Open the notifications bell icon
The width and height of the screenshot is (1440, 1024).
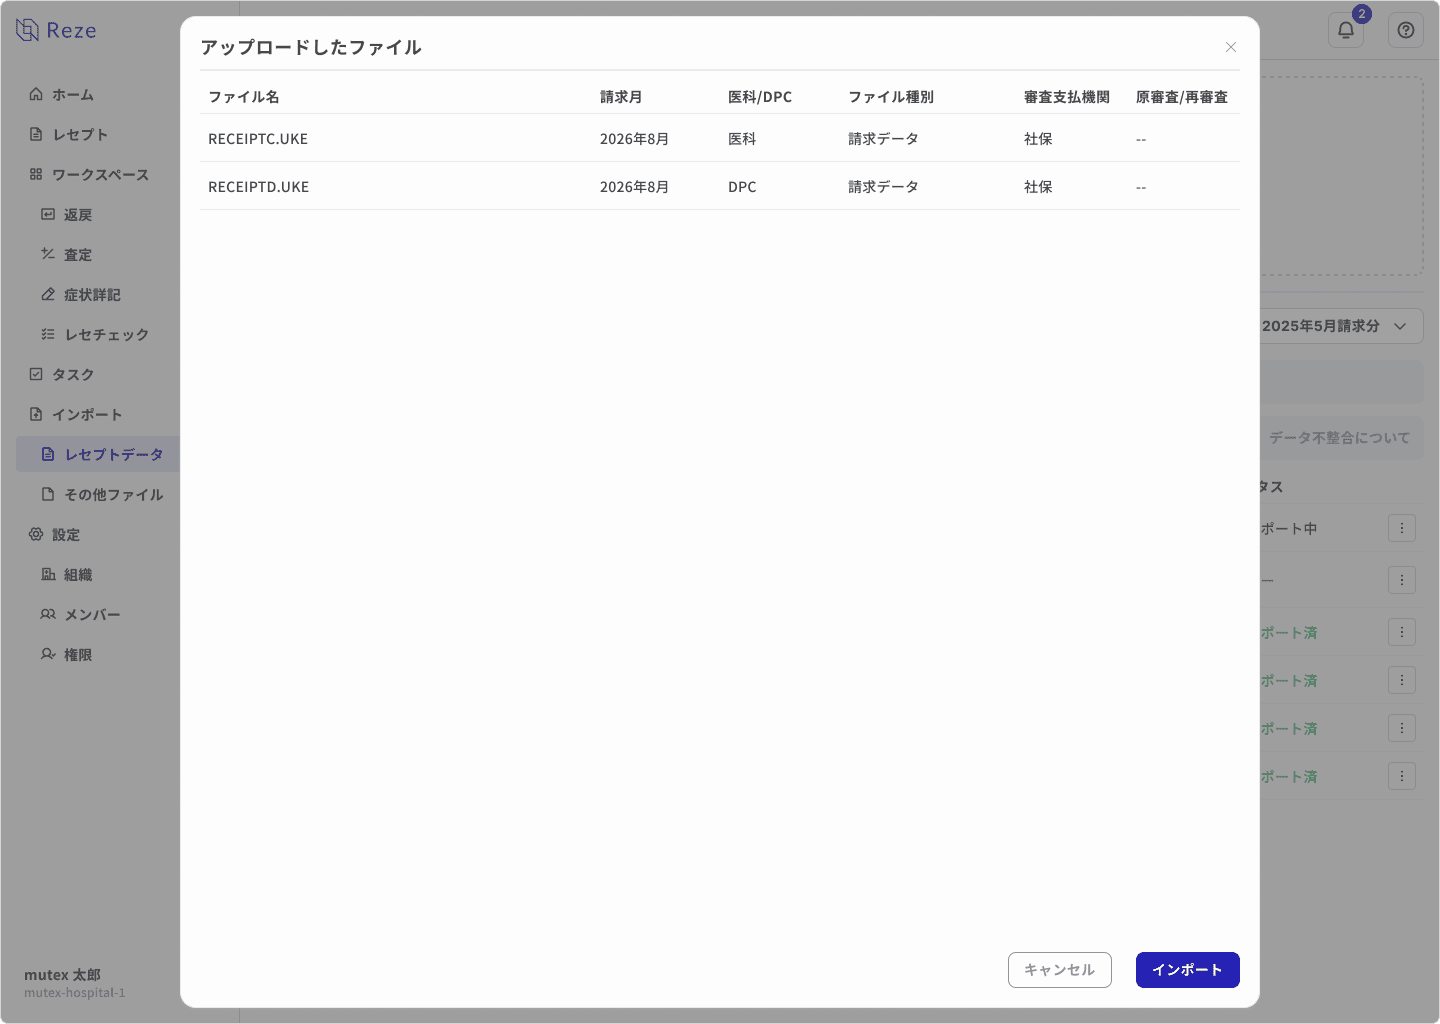[1345, 30]
